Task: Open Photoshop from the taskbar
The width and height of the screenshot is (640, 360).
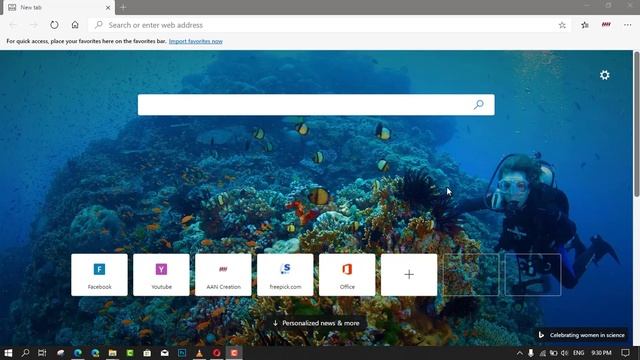Action: 182,353
